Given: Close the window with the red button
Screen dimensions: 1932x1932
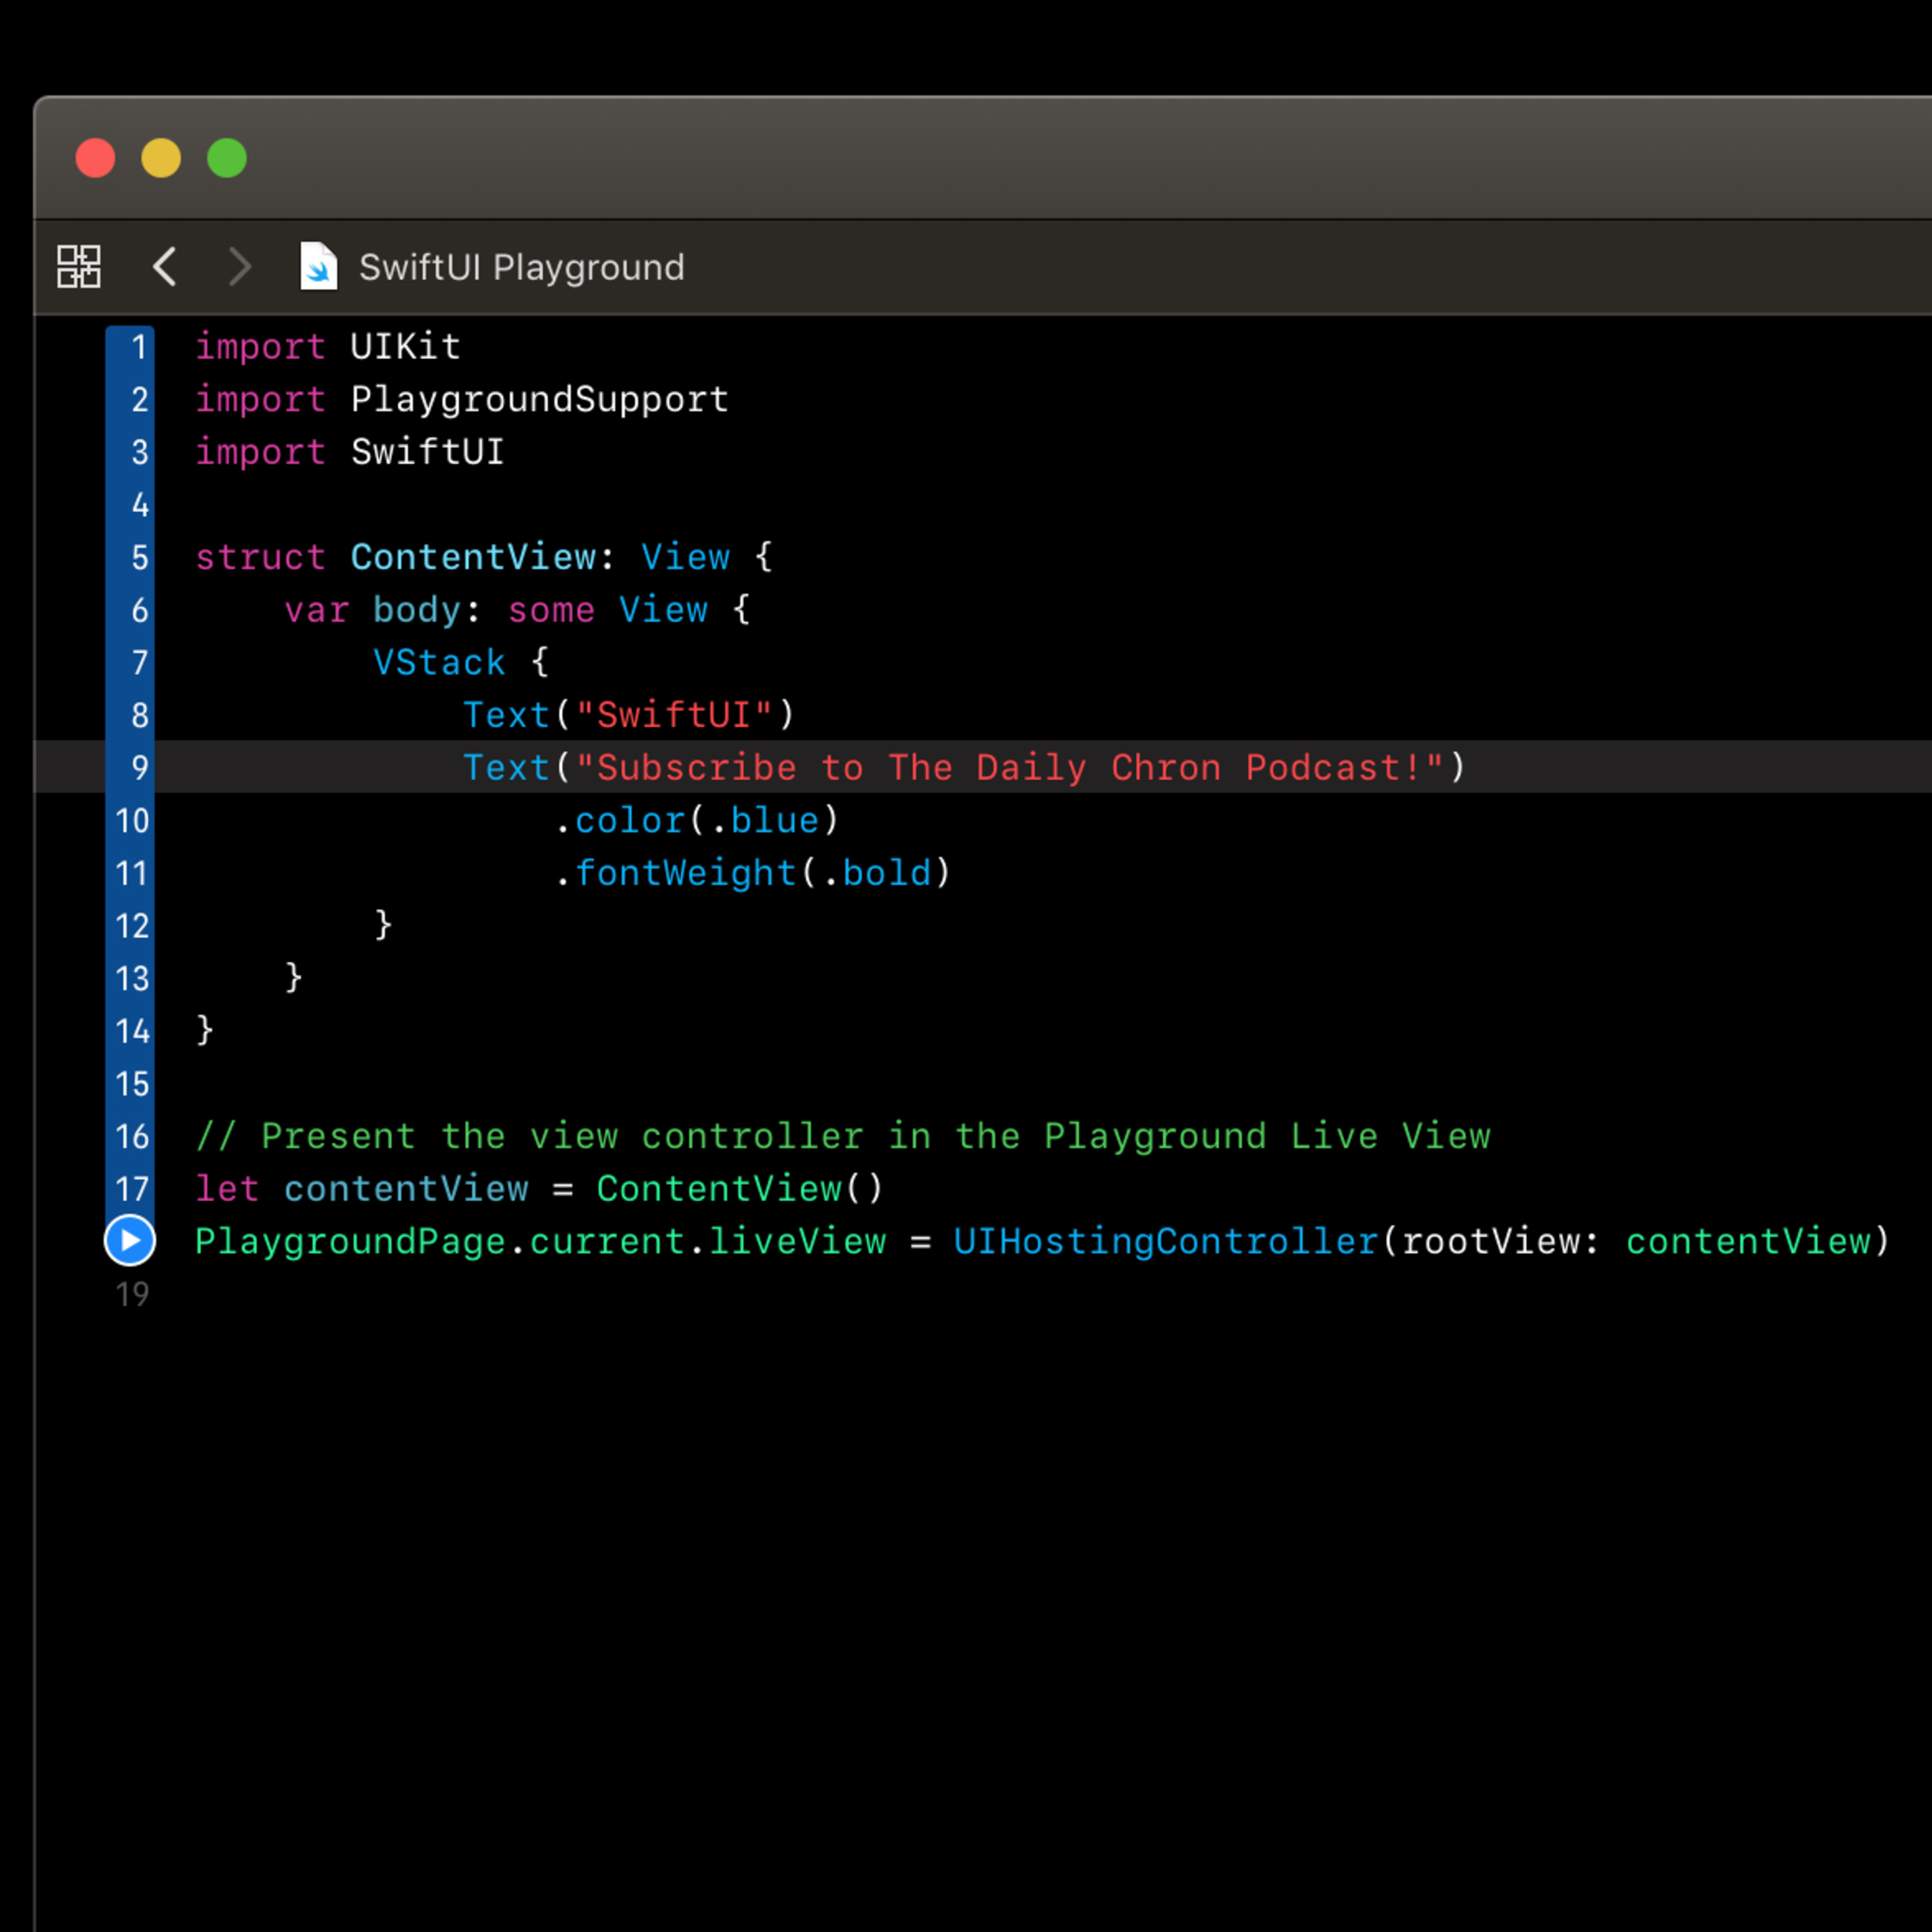Looking at the screenshot, I should coord(96,158).
